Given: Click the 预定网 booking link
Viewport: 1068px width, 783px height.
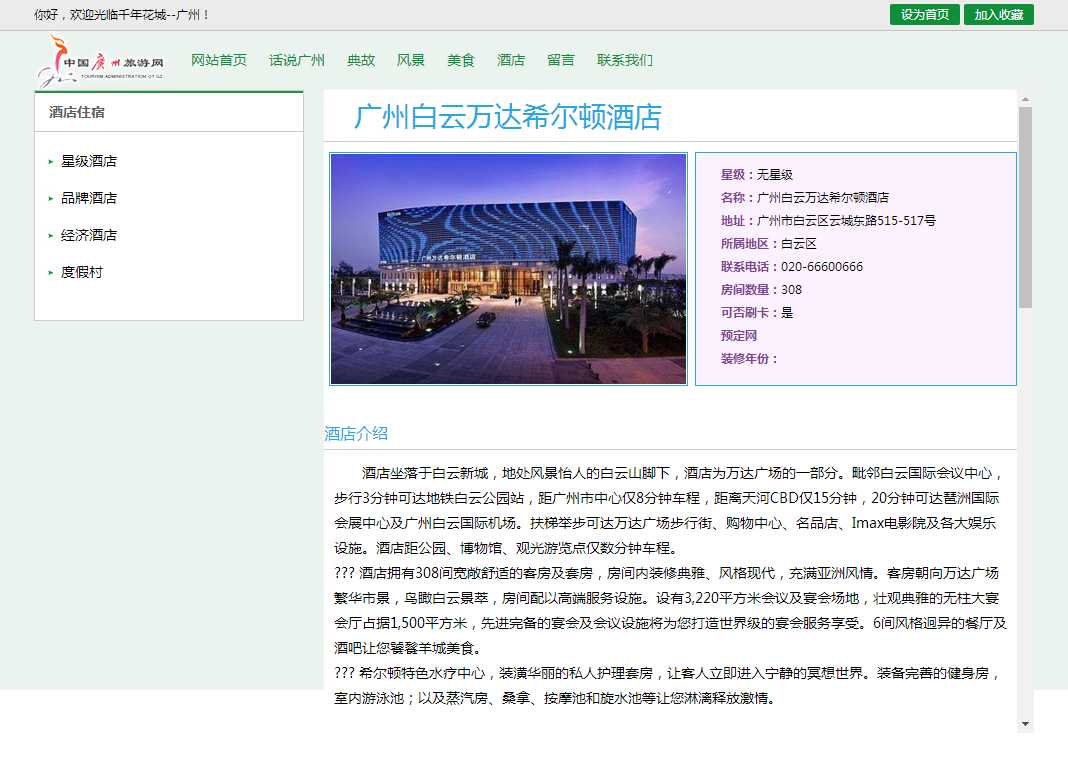Looking at the screenshot, I should pyautogui.click(x=739, y=336).
